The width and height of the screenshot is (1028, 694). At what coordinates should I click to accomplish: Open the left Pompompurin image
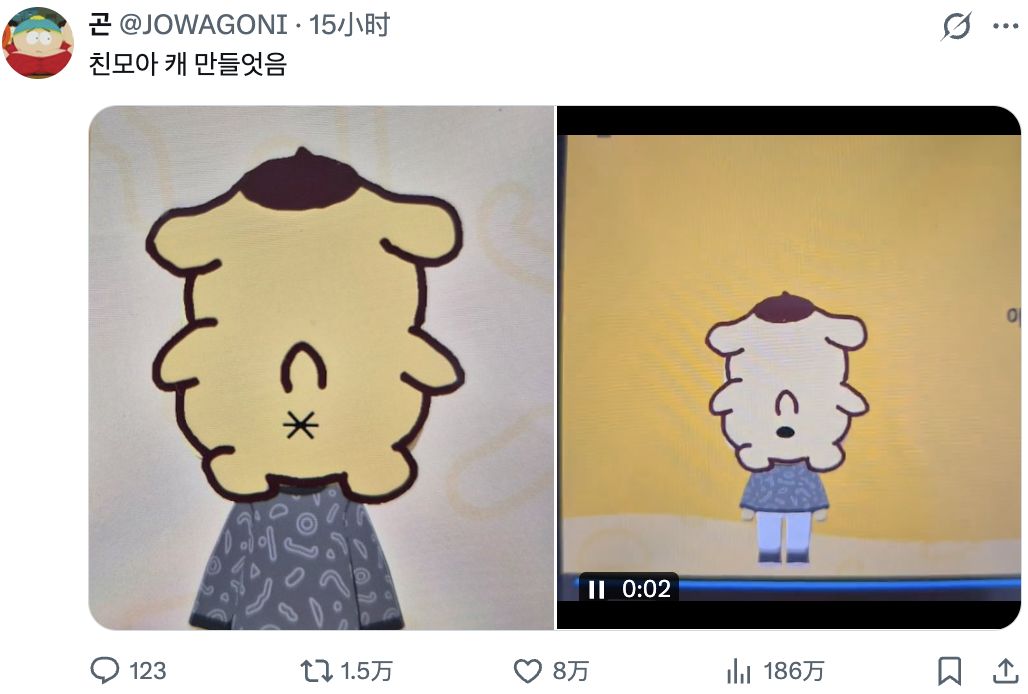click(x=321, y=368)
